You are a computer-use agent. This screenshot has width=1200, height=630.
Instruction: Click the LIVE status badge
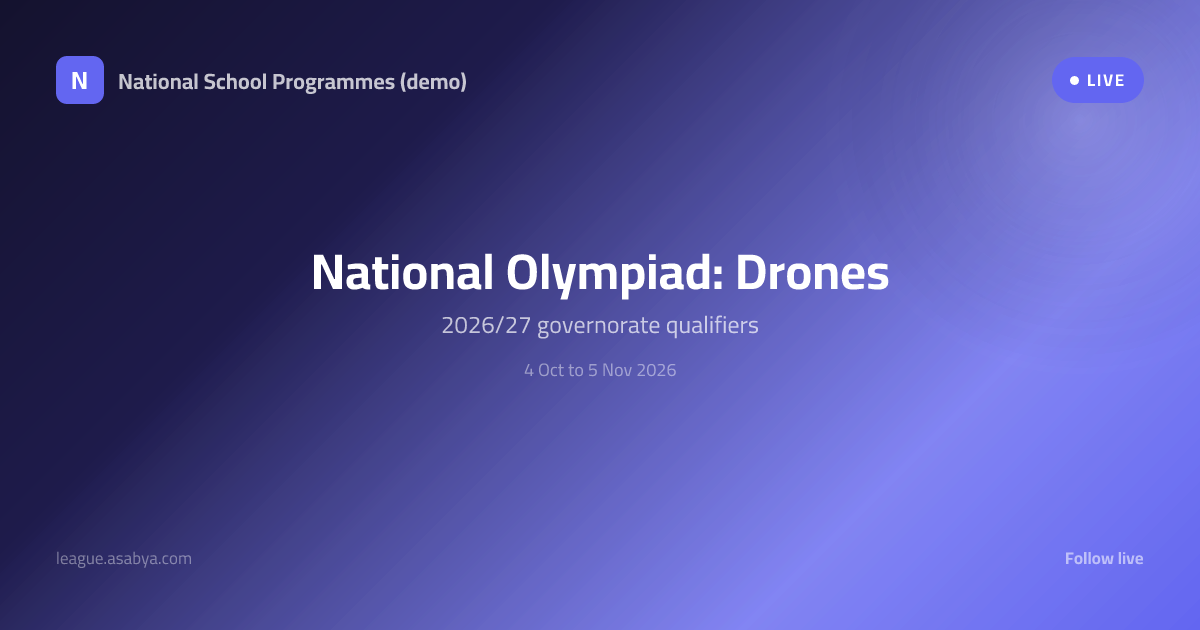(1097, 80)
